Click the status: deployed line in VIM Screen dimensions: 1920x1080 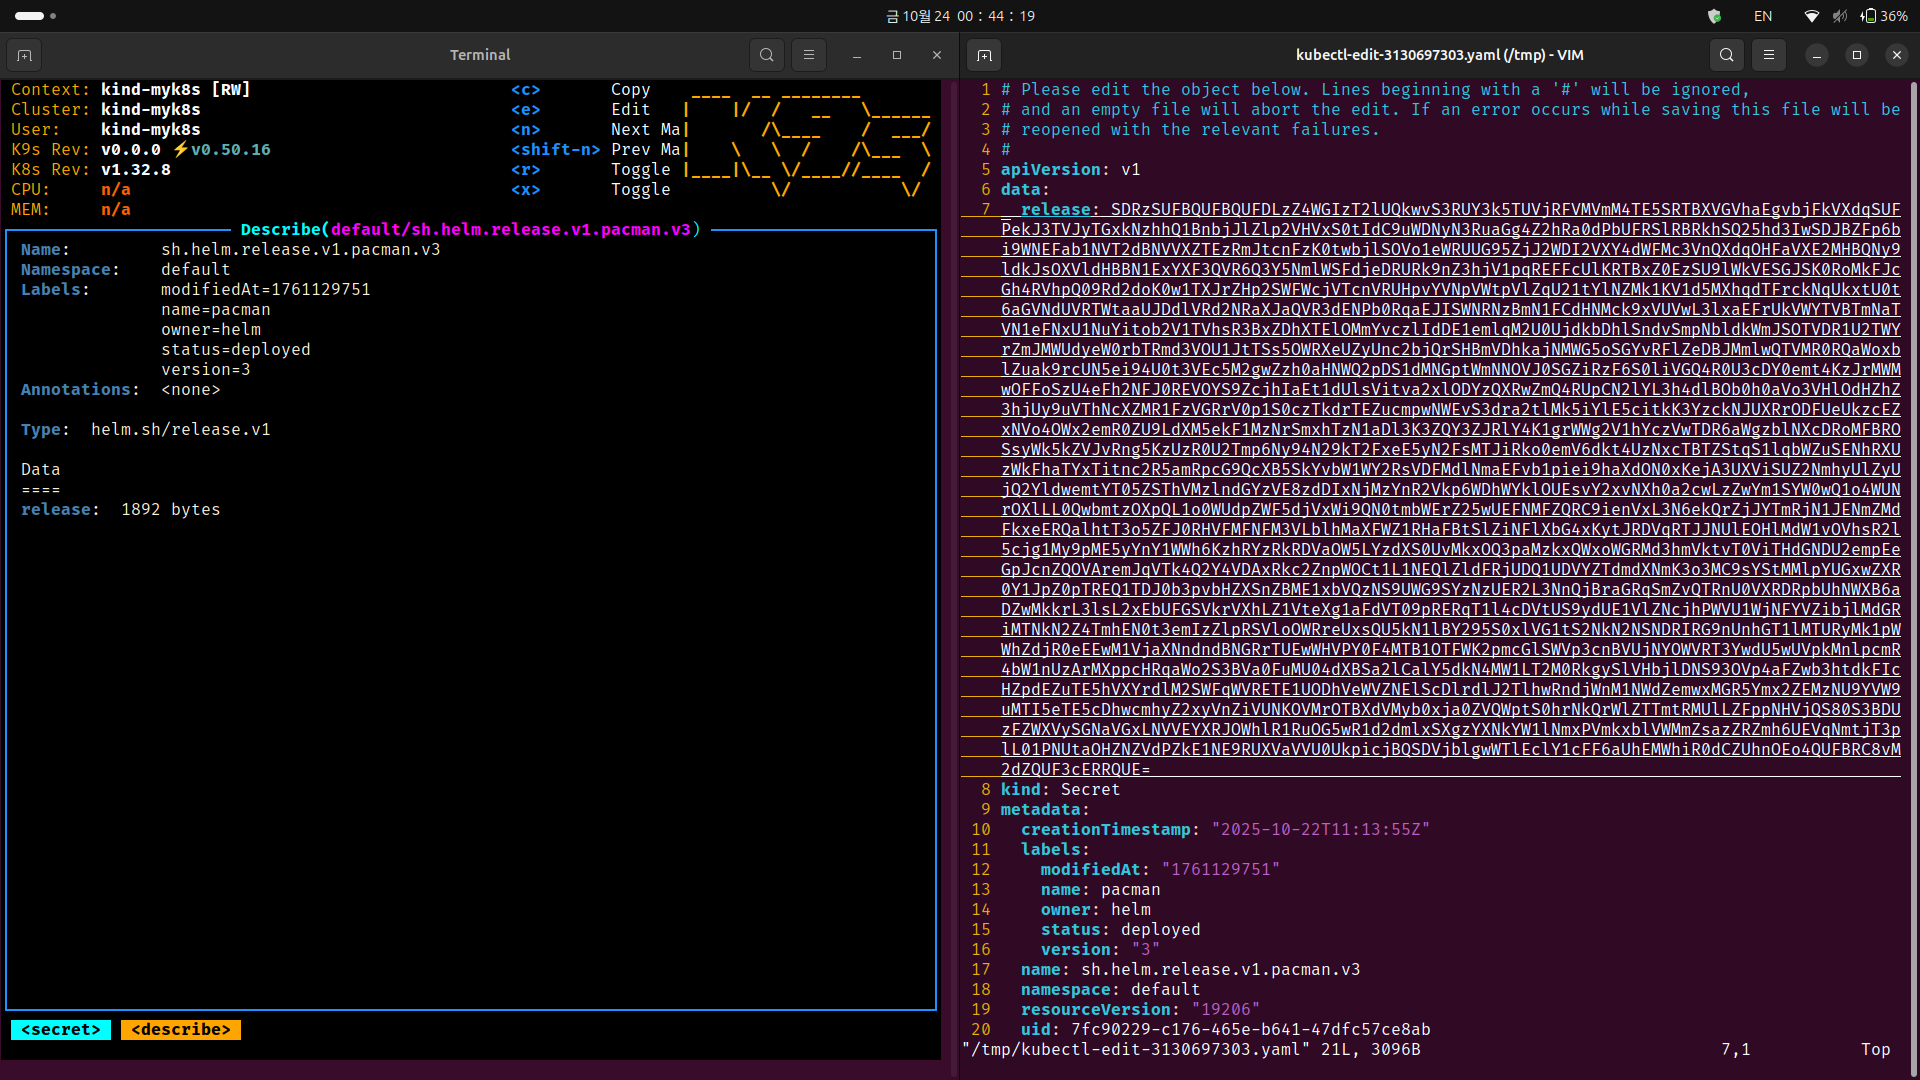(x=1121, y=930)
